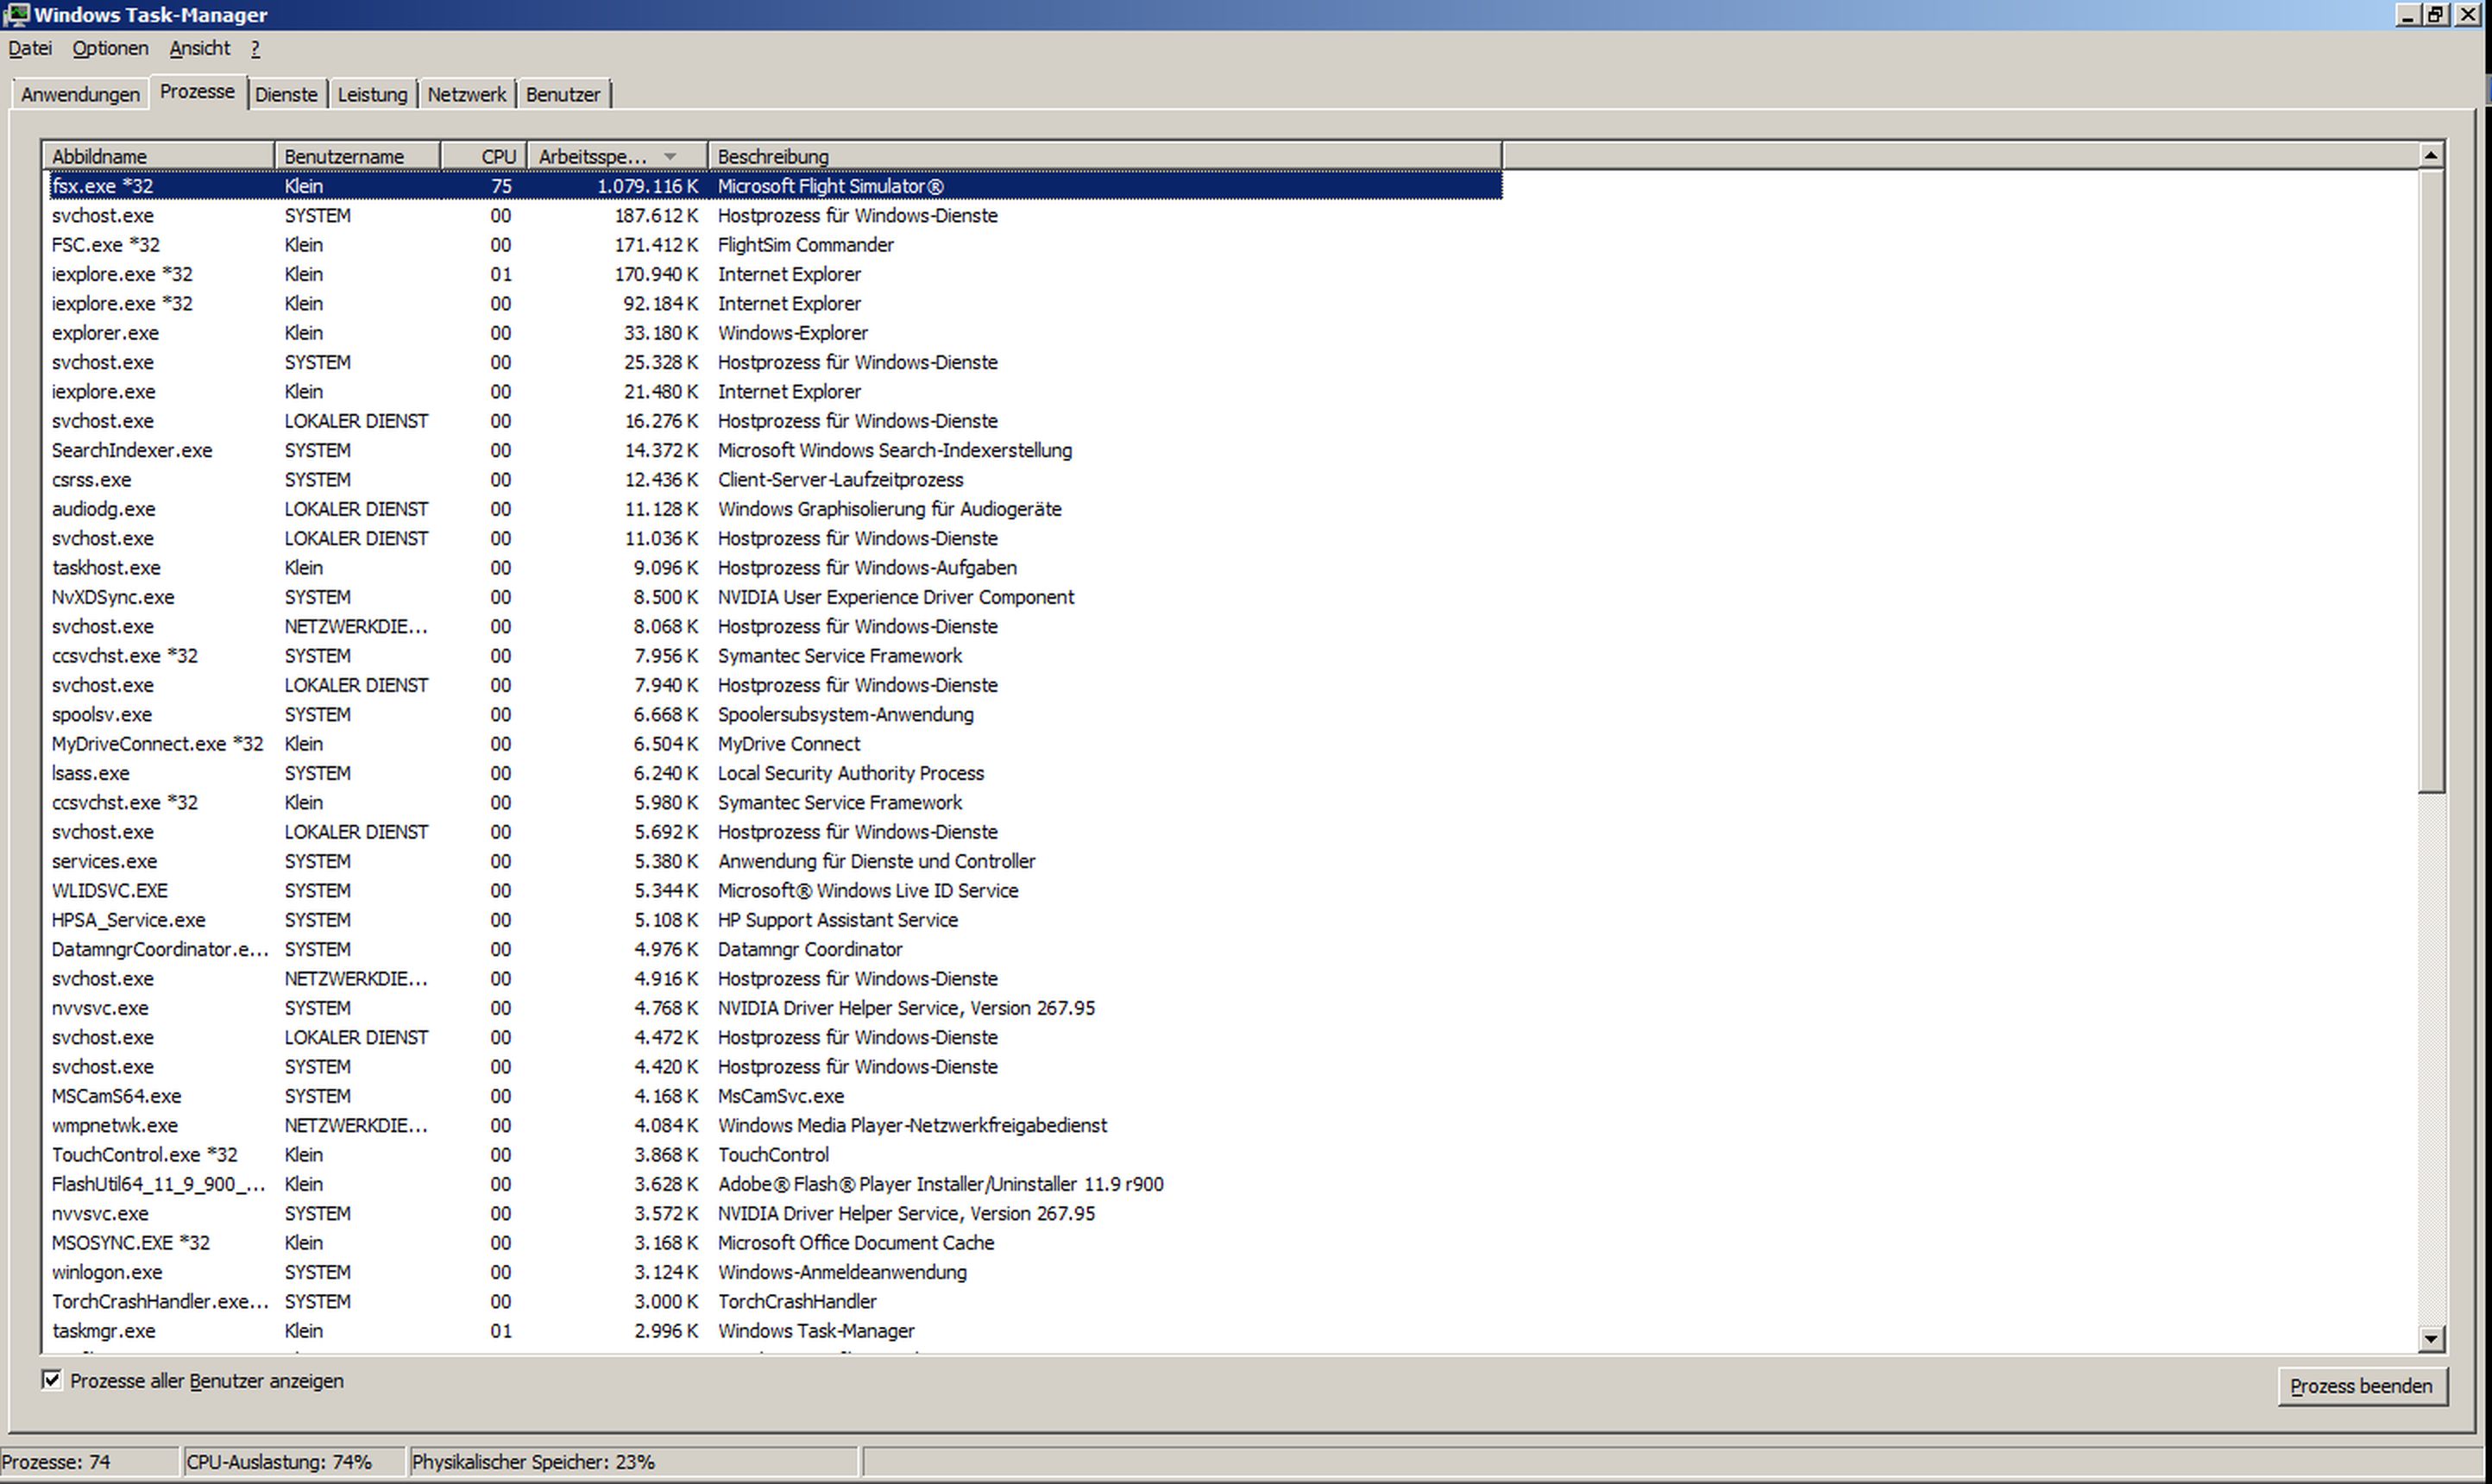Open the Optionen menu
Screen dimensions: 2492x1484
[110, 48]
